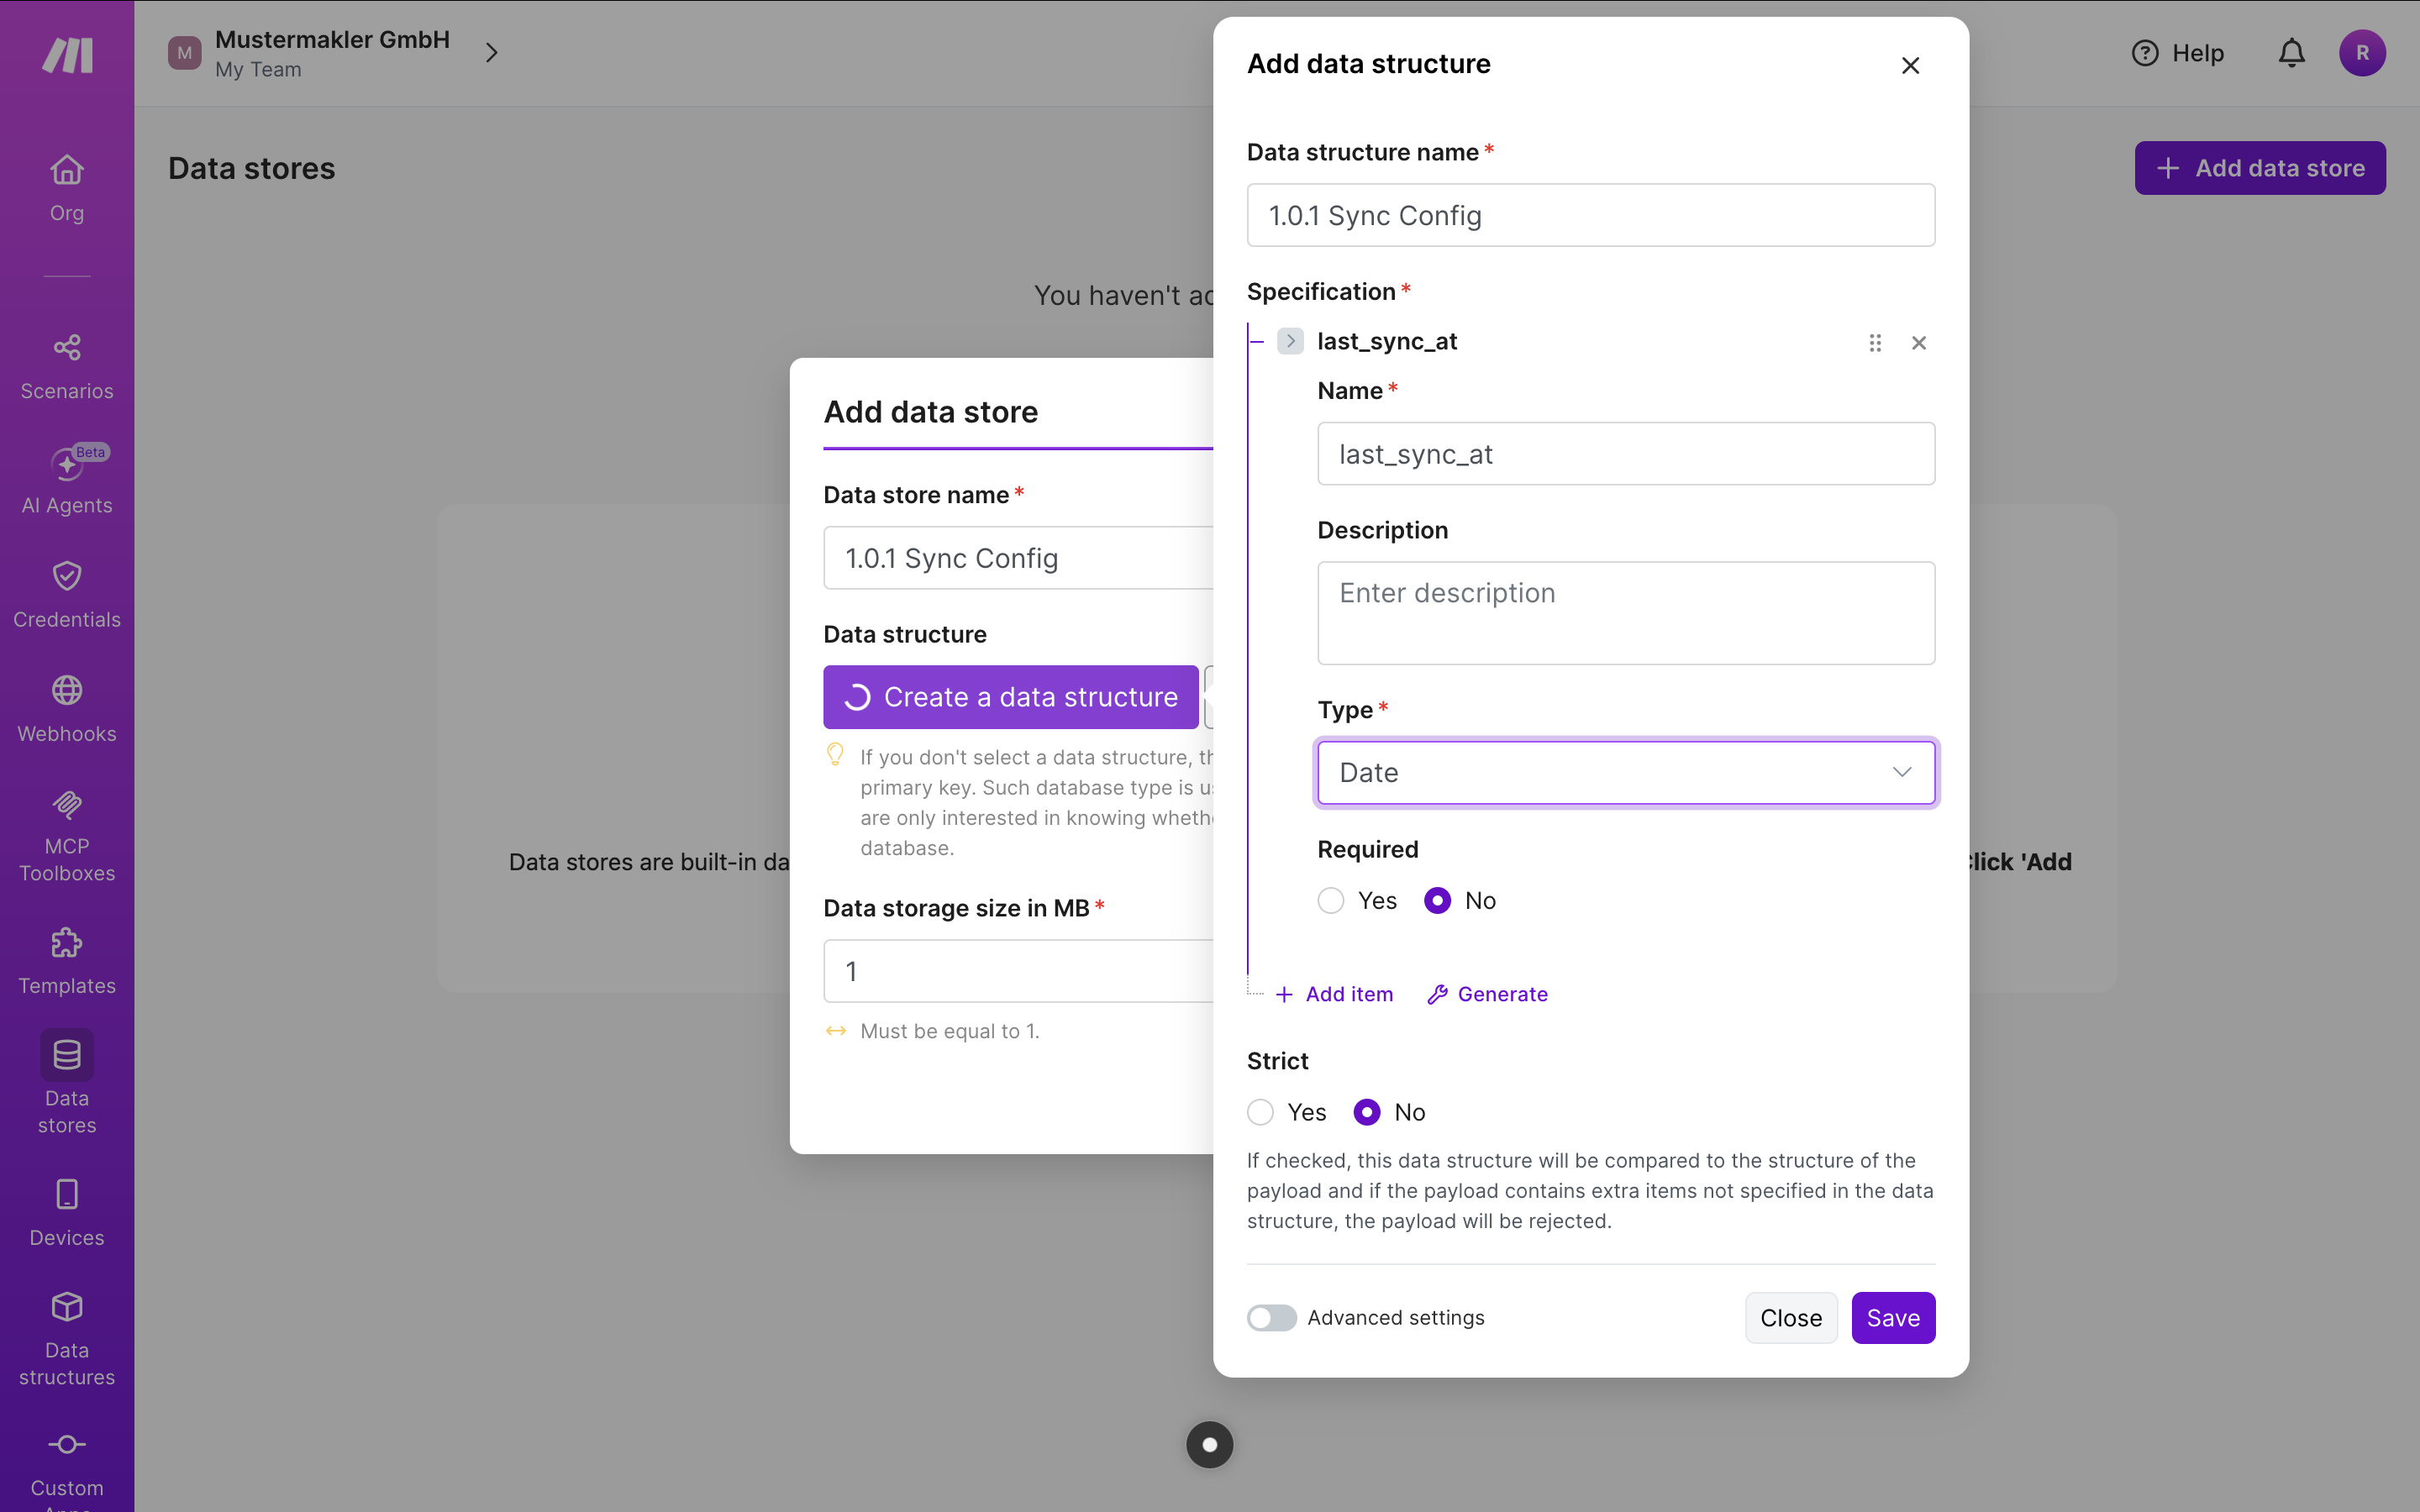
Task: Open Webhooks globe icon
Action: 67,690
